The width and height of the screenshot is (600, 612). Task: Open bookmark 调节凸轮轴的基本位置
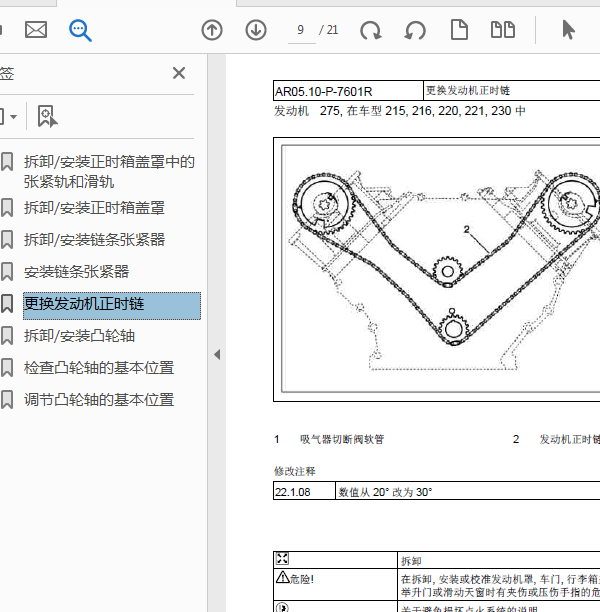click(x=99, y=400)
